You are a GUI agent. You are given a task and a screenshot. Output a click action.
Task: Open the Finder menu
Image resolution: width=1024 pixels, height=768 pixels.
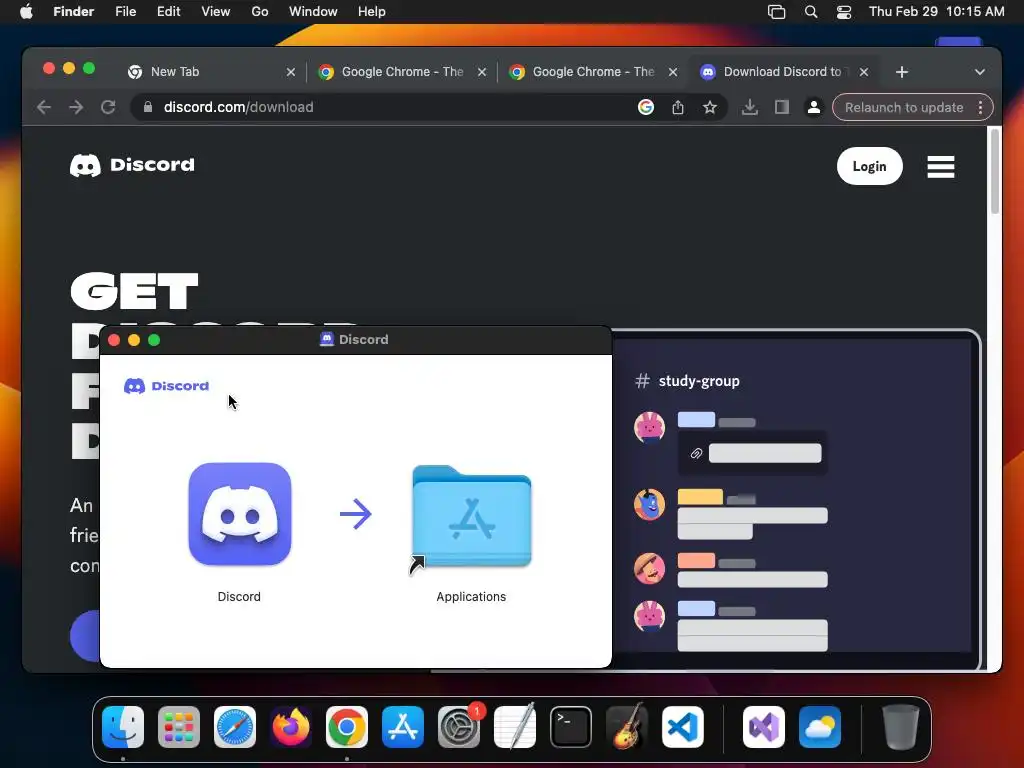click(x=73, y=12)
